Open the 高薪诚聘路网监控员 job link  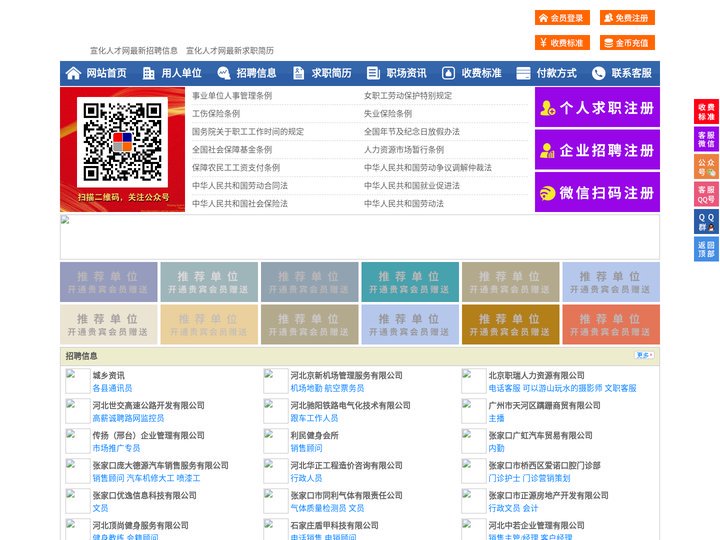coord(129,418)
